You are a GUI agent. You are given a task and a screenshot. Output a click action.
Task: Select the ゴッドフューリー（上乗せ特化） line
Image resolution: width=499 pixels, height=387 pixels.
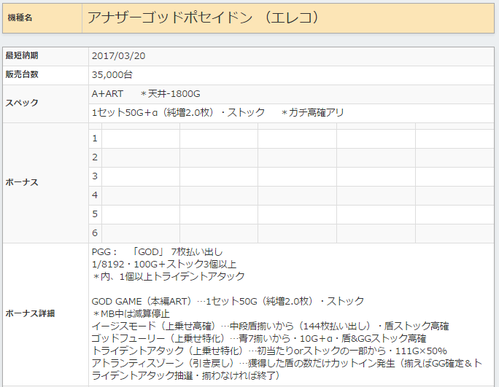[x=259, y=338]
